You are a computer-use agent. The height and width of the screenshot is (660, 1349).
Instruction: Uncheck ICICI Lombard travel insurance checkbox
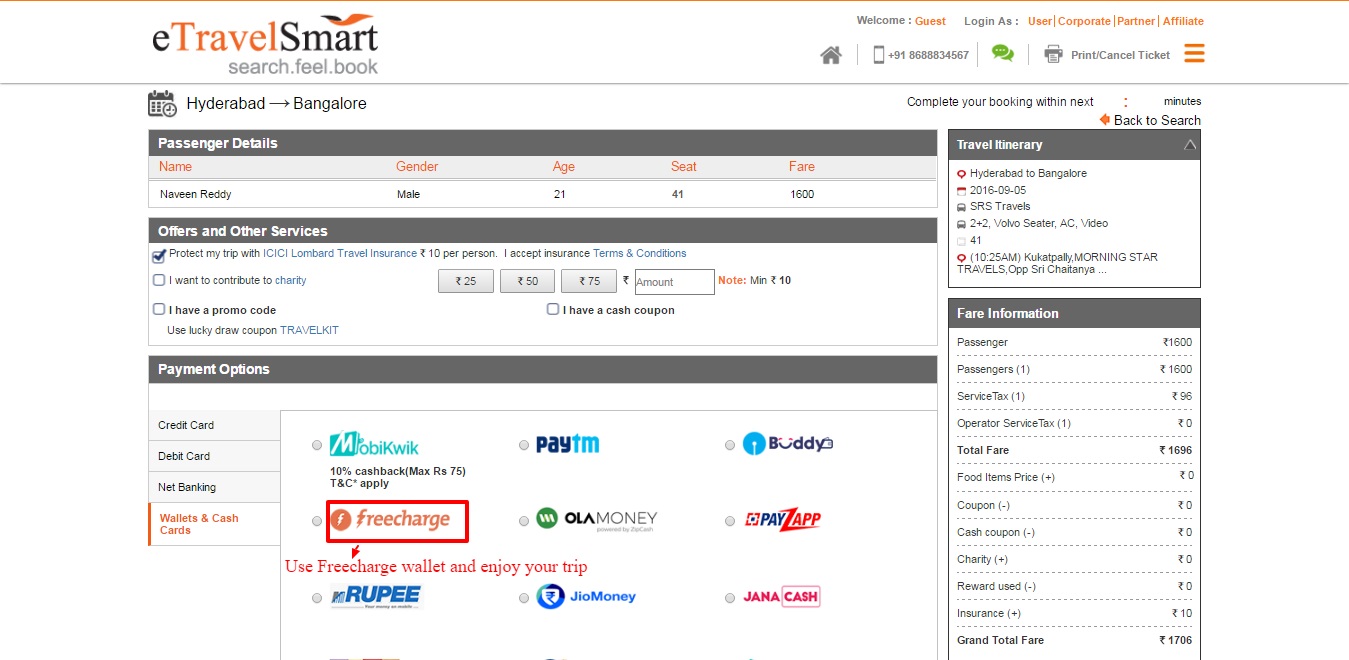point(159,255)
